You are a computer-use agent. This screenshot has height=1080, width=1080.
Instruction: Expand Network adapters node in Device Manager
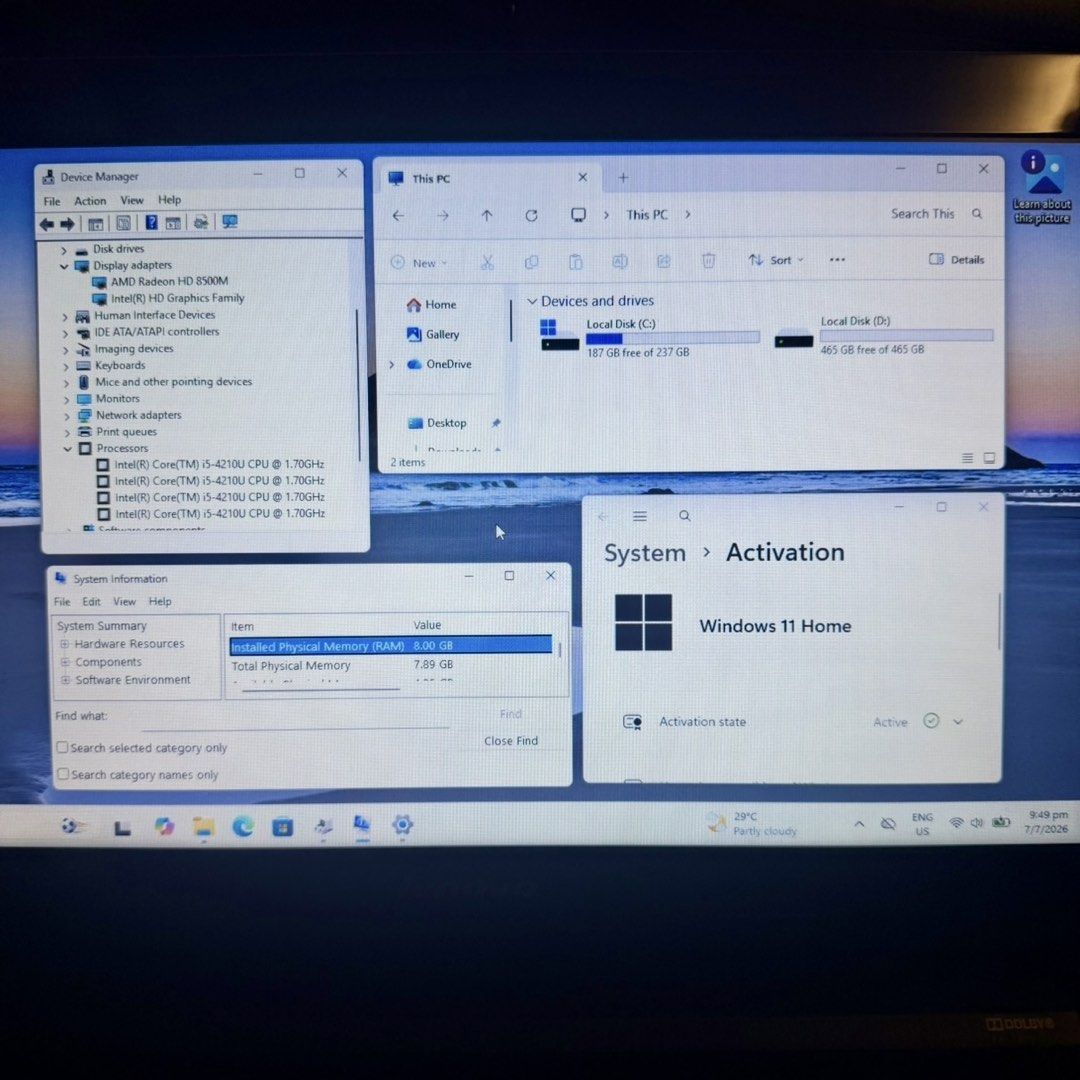click(67, 417)
